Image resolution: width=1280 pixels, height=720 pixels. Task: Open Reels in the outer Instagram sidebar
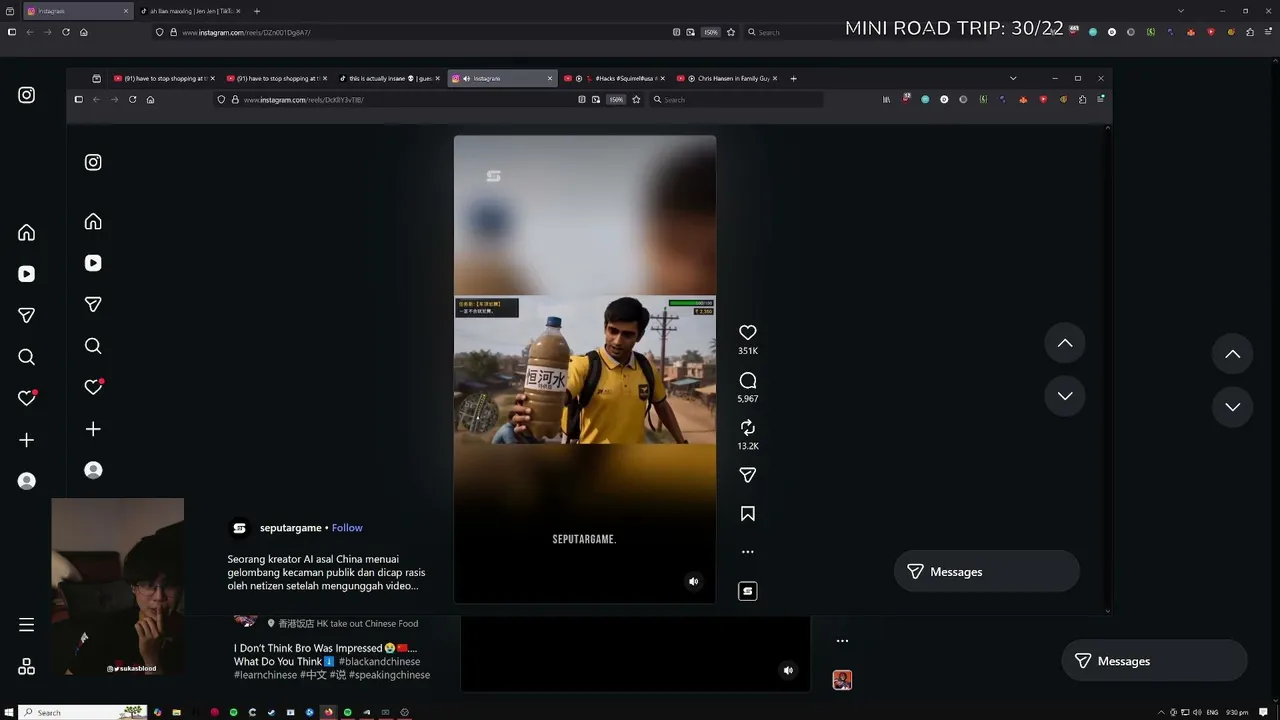pyautogui.click(x=27, y=274)
